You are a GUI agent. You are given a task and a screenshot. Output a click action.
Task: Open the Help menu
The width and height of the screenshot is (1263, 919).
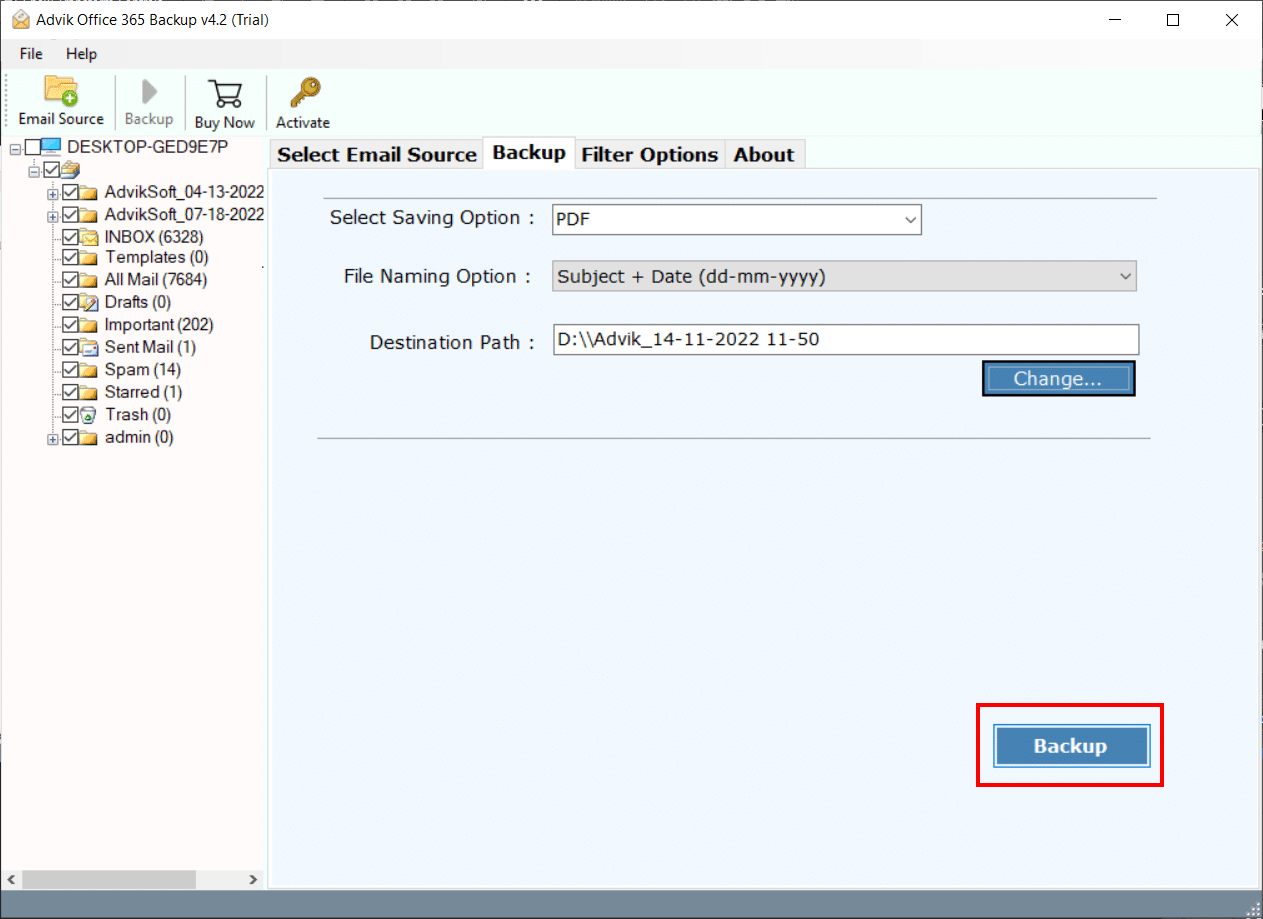pyautogui.click(x=82, y=54)
